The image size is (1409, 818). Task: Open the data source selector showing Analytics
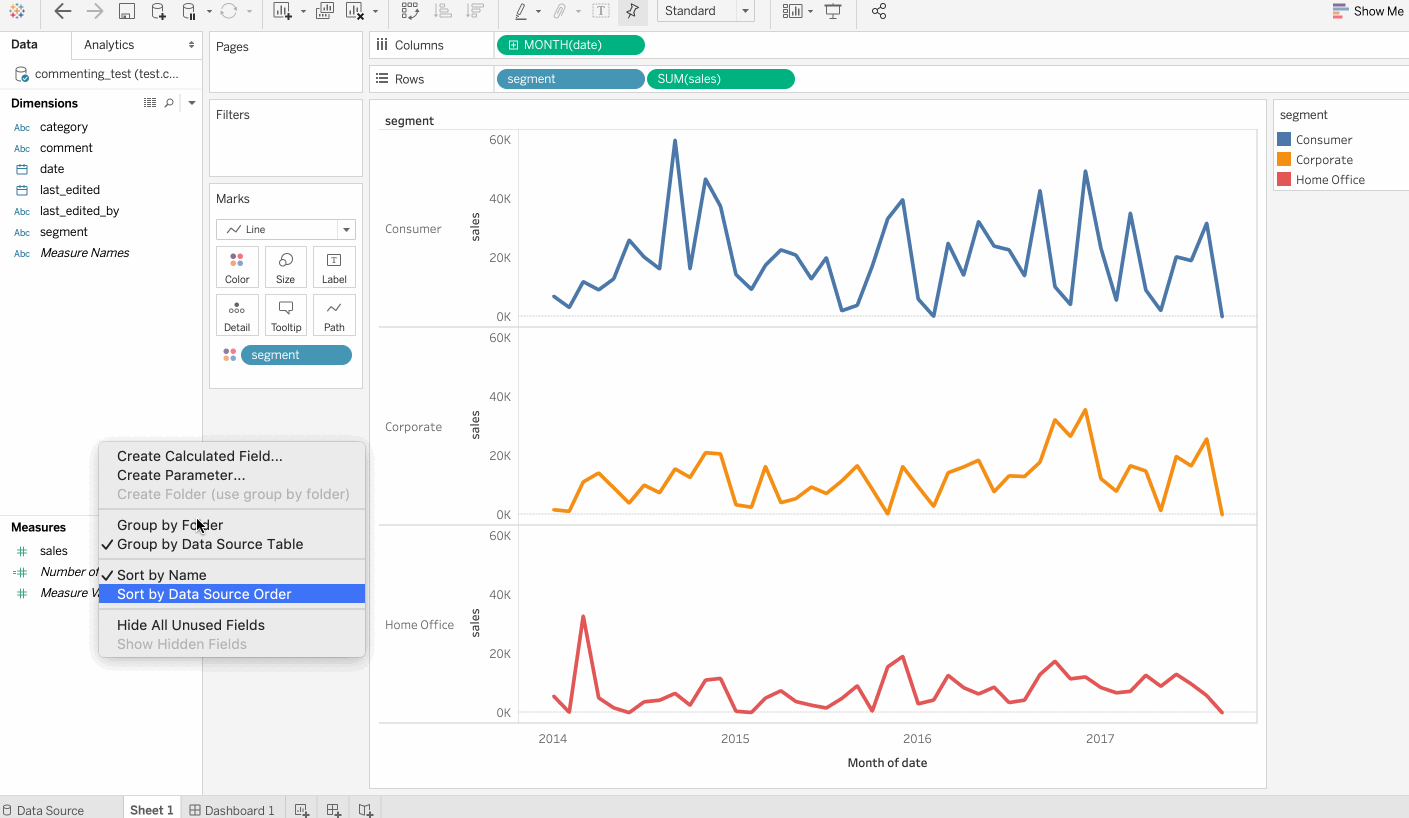(137, 44)
